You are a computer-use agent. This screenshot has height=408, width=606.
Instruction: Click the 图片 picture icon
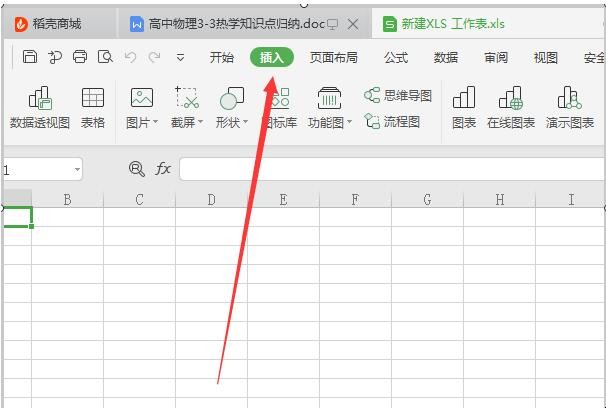pos(142,98)
